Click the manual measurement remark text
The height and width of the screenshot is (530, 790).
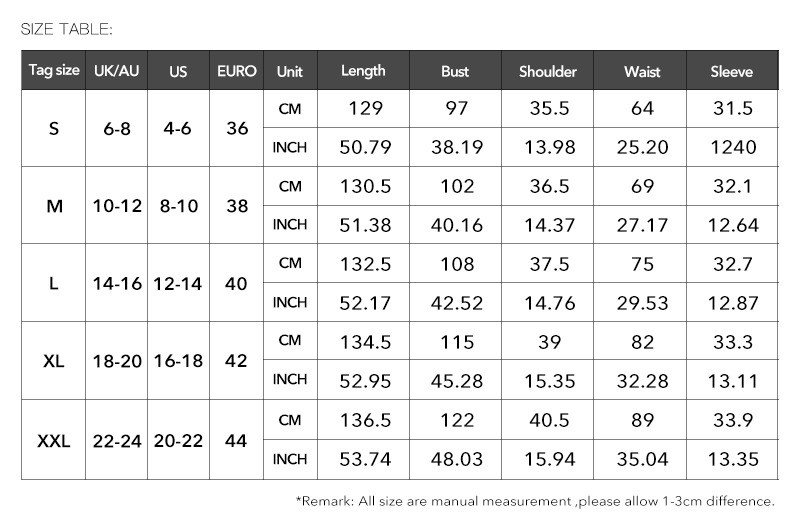pos(535,500)
